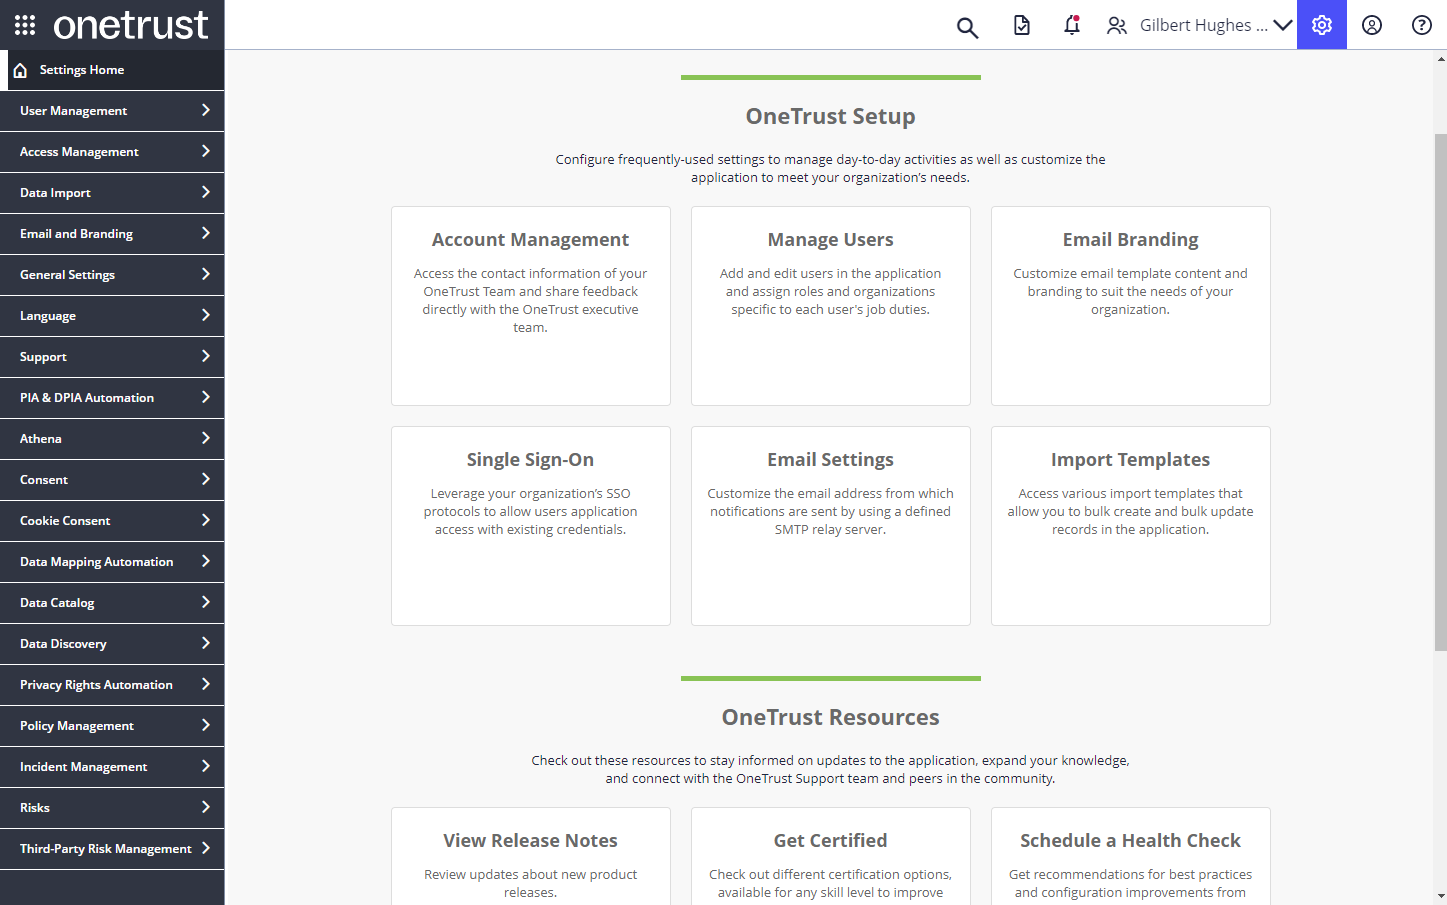
Task: Open the Manage Users card
Action: [x=830, y=305]
